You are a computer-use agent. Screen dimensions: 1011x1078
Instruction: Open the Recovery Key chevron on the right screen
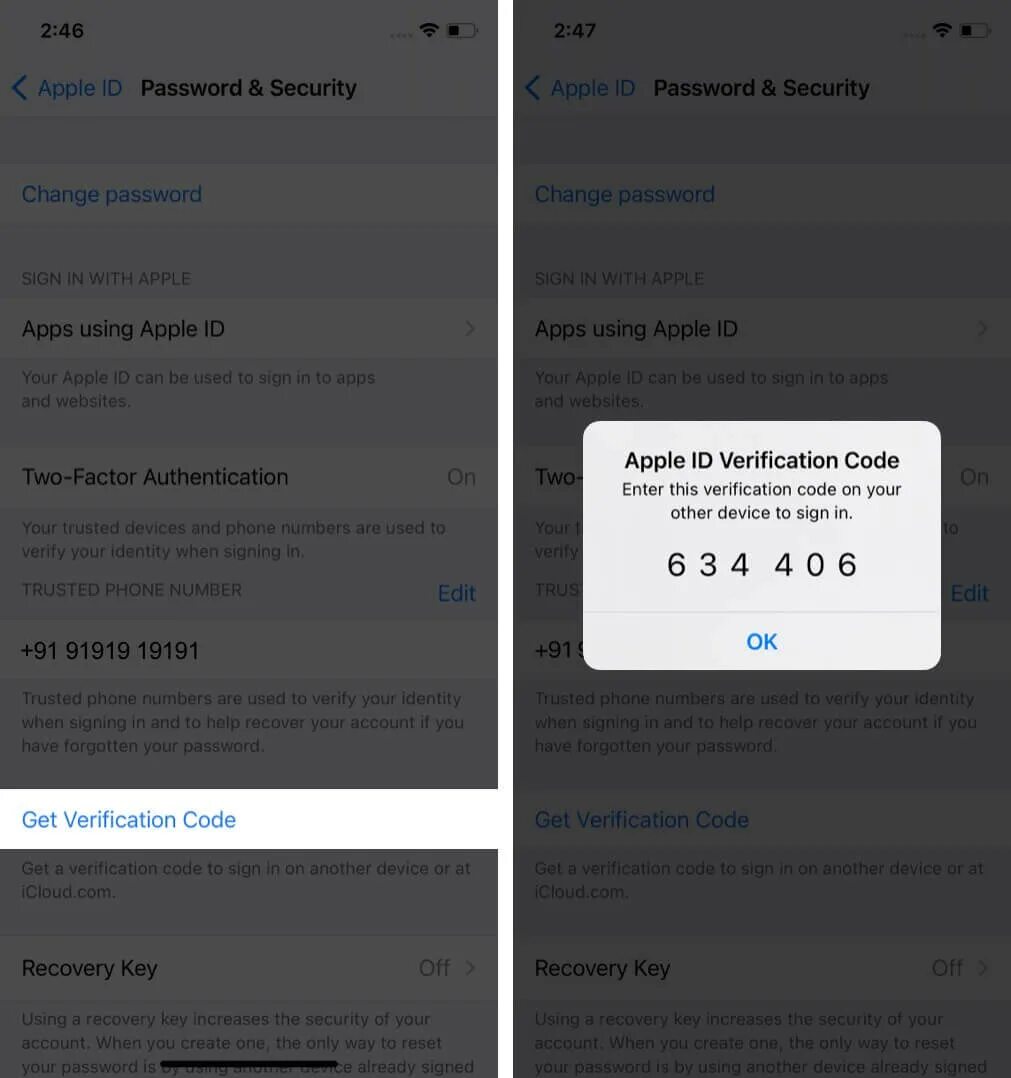coord(984,968)
